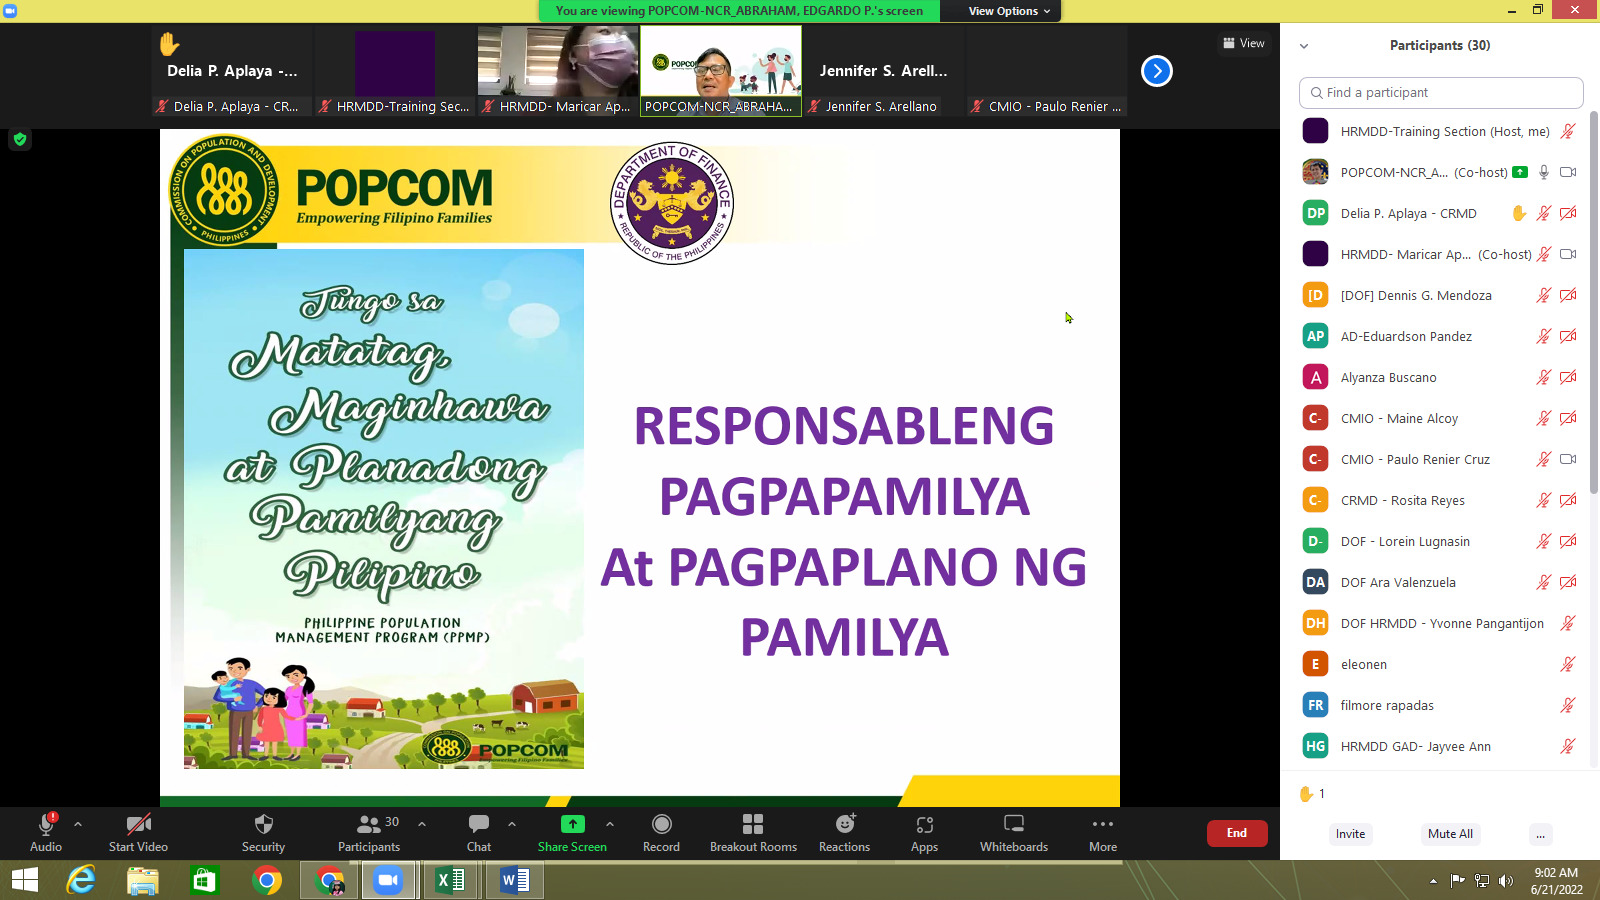
Task: Open Breakout Rooms
Action: coord(753,833)
